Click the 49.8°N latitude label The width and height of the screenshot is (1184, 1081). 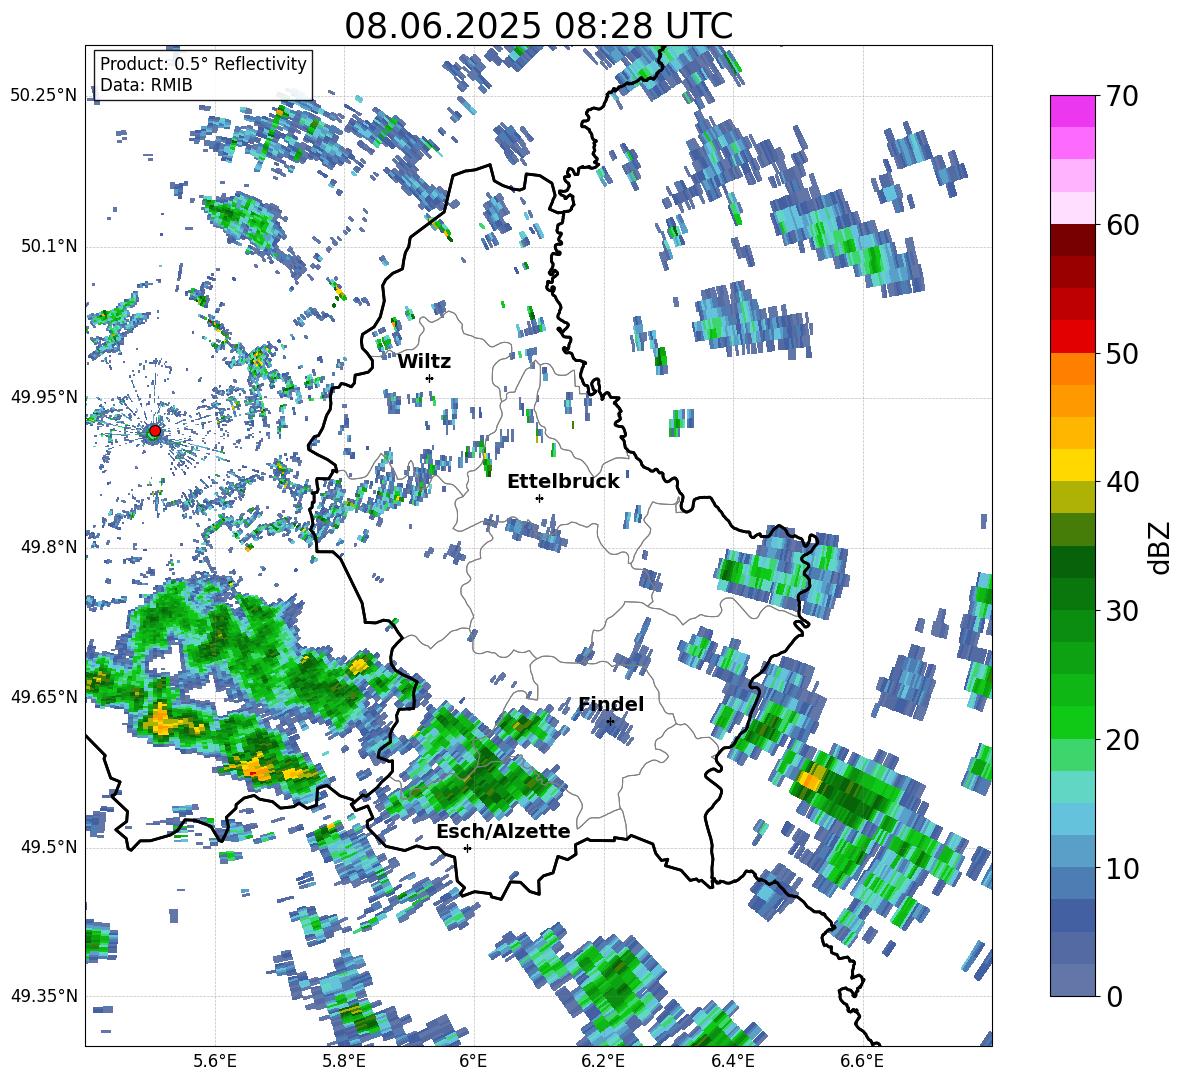pyautogui.click(x=49, y=547)
